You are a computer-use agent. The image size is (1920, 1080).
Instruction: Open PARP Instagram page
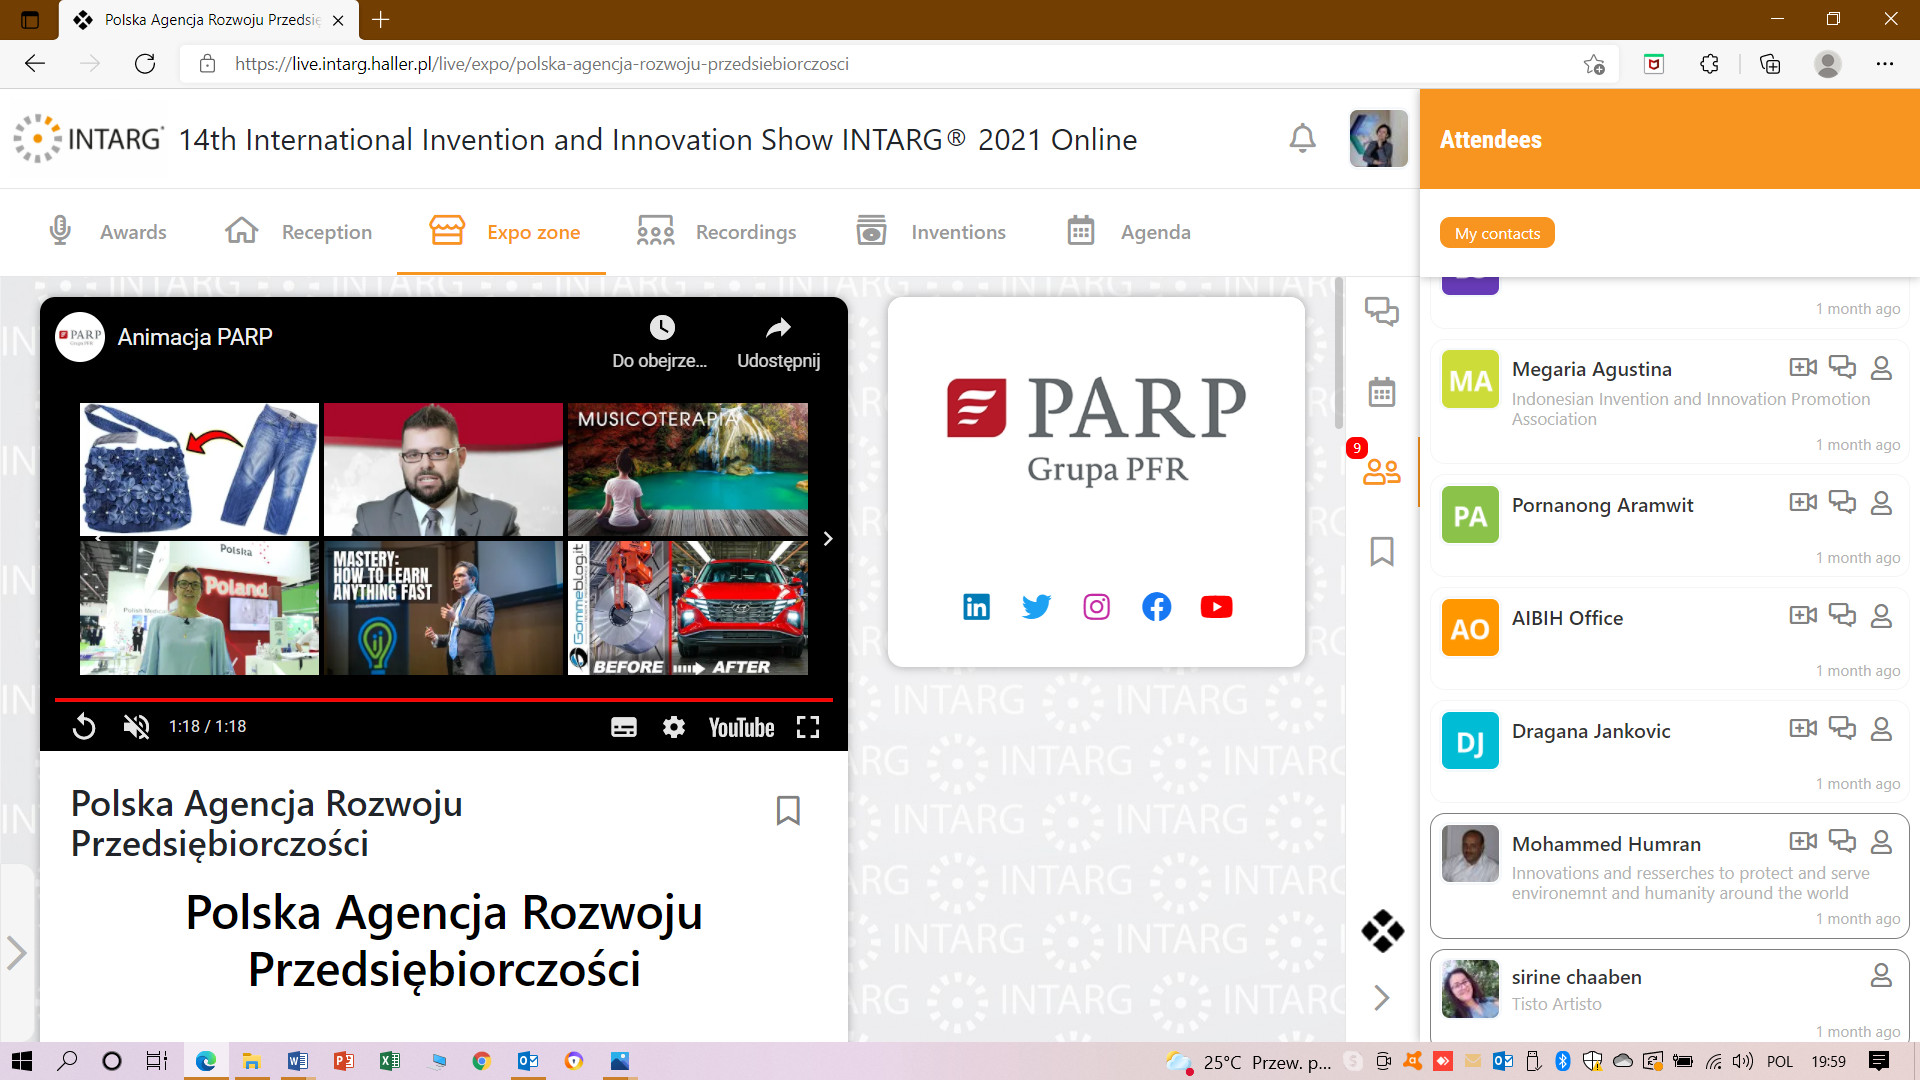tap(1096, 606)
